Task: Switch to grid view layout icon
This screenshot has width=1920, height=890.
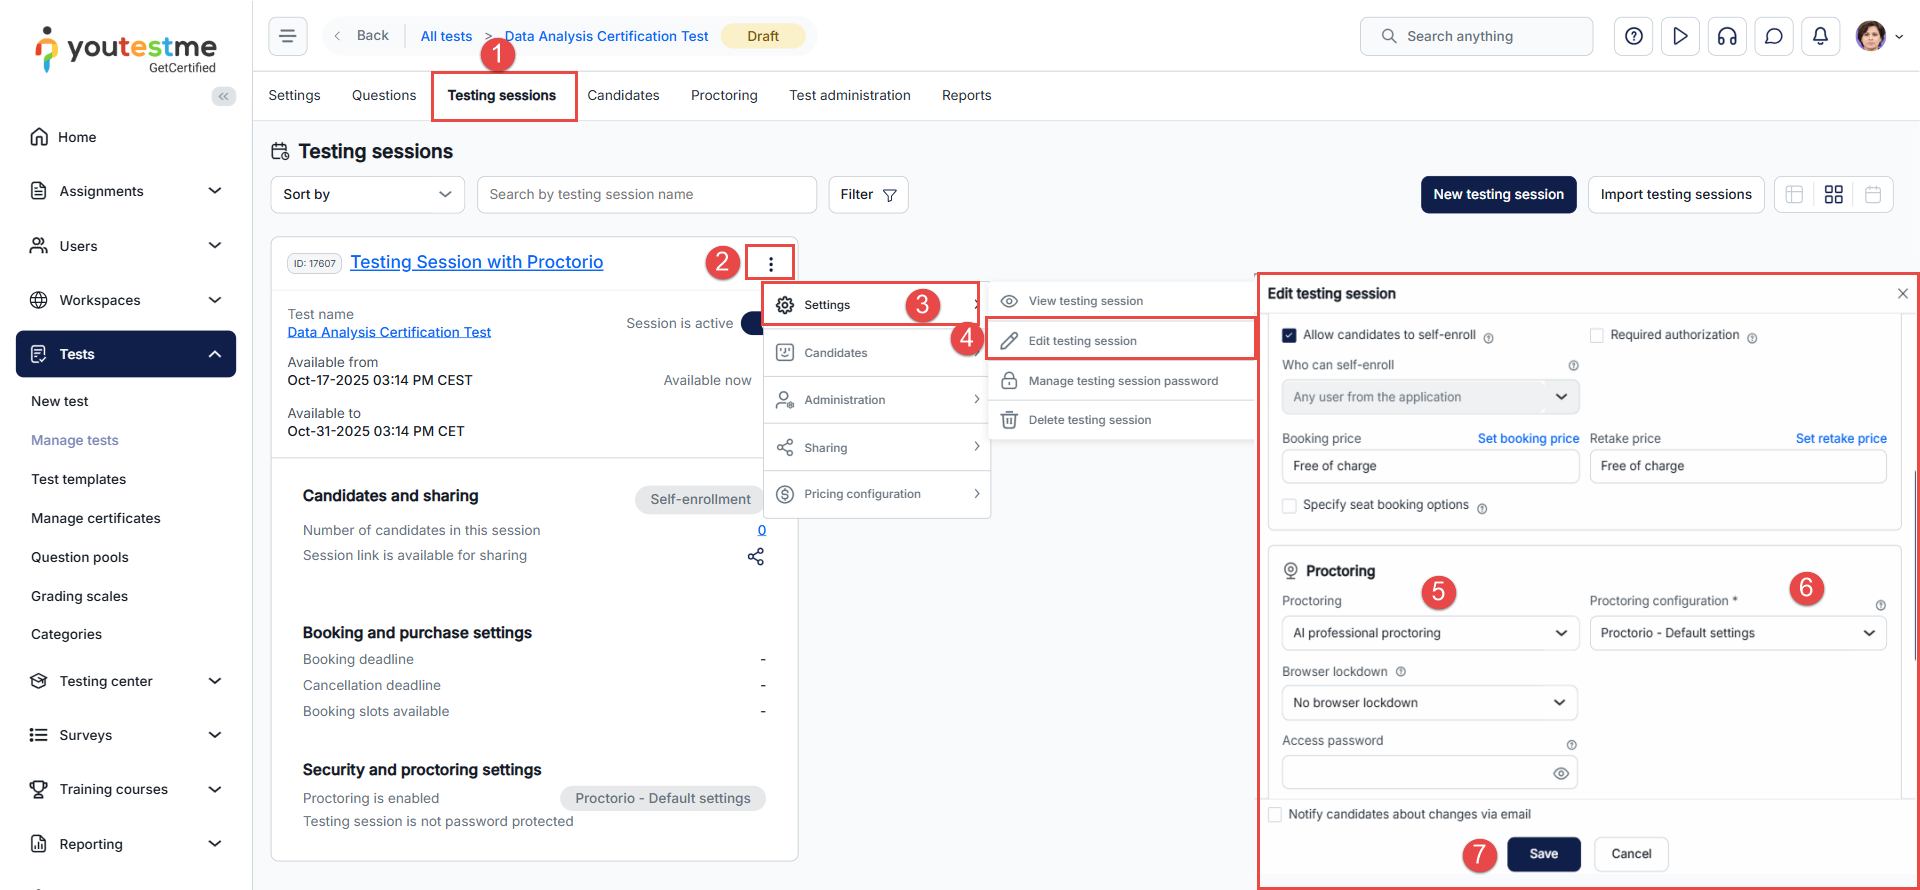Action: [1833, 195]
